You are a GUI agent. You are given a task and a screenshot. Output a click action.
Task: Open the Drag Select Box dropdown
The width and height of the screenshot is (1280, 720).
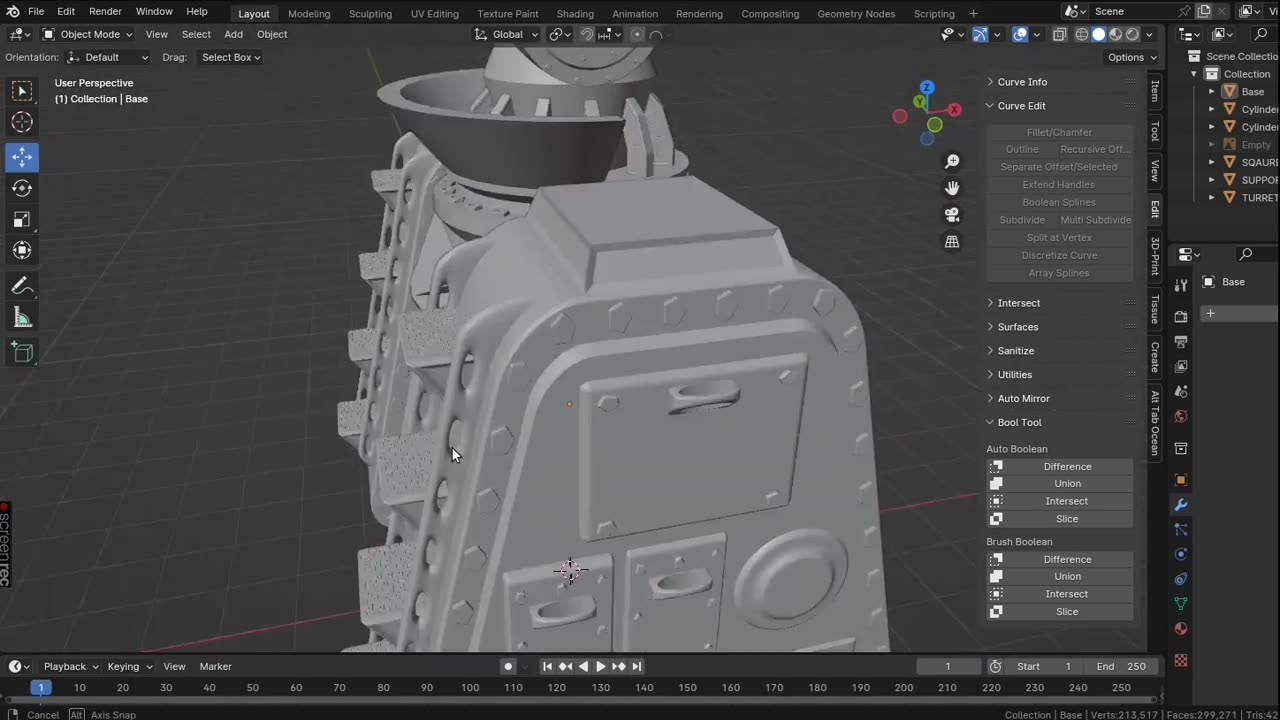(x=231, y=57)
